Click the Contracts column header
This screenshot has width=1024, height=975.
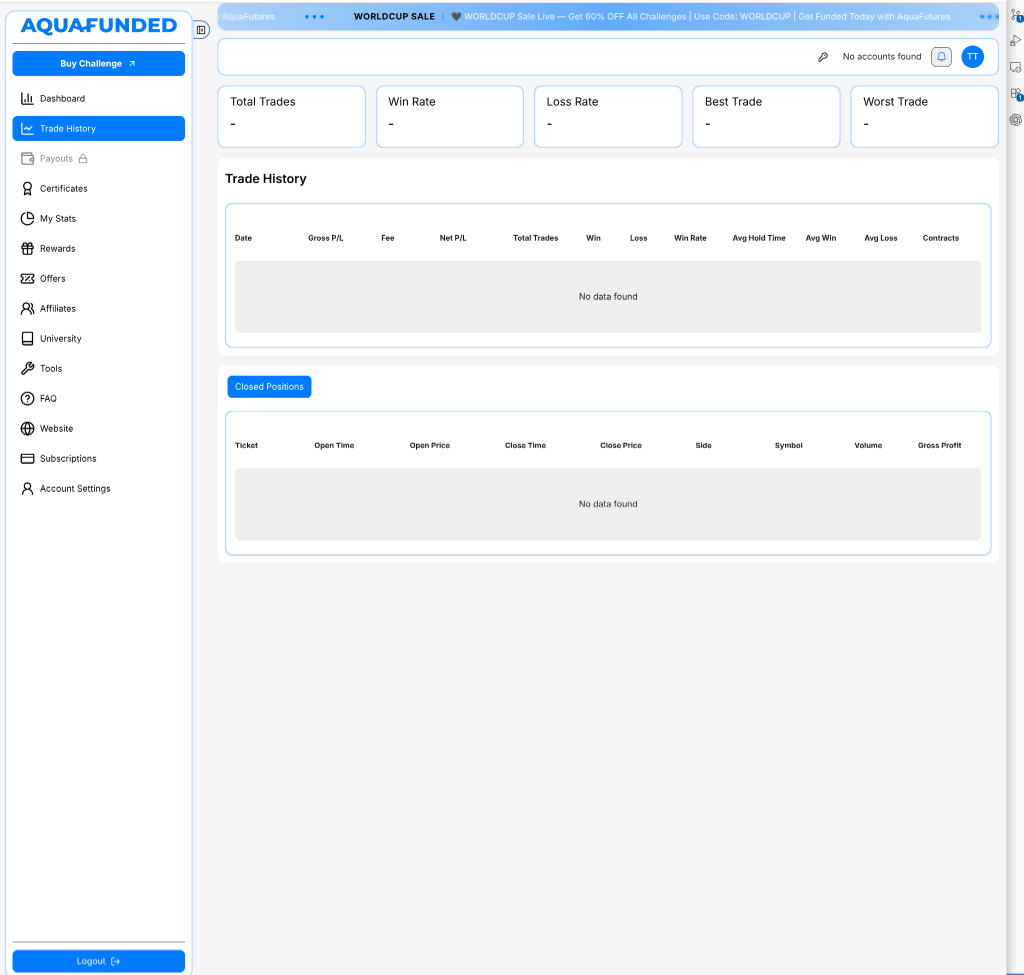[940, 238]
